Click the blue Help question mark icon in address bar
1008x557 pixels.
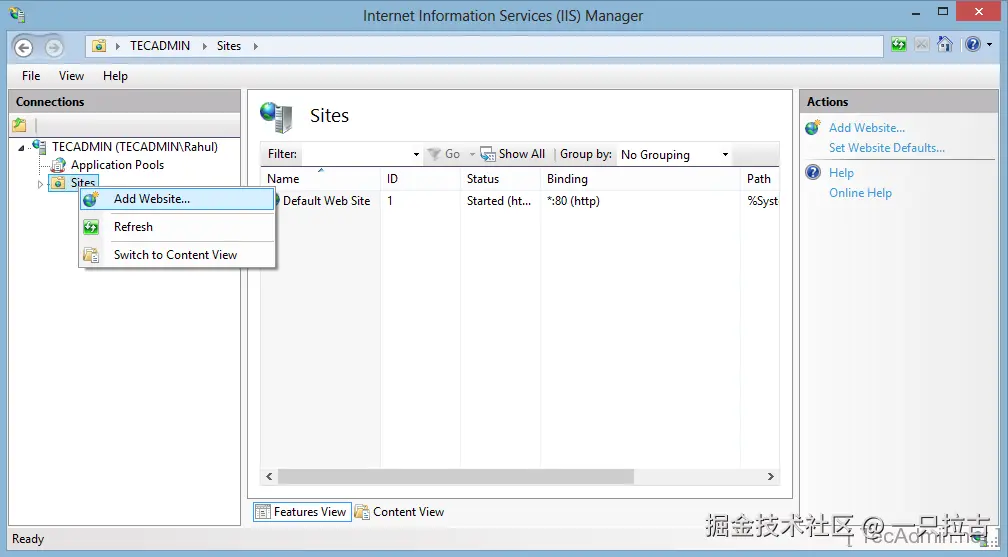tap(973, 44)
